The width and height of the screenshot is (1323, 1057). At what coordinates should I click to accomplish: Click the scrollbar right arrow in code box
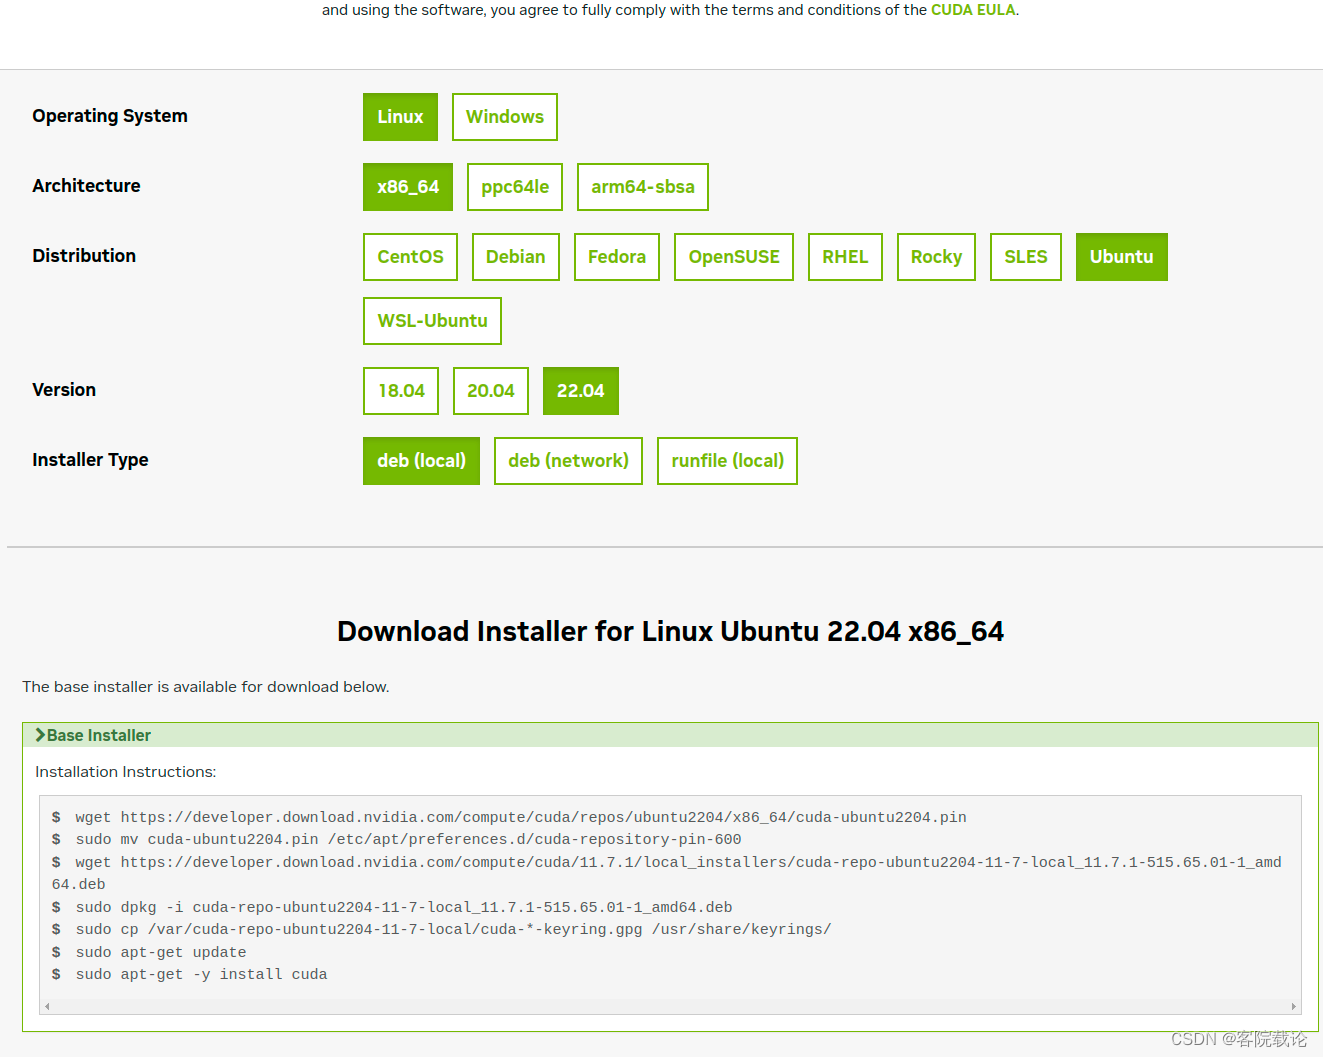click(1294, 1007)
